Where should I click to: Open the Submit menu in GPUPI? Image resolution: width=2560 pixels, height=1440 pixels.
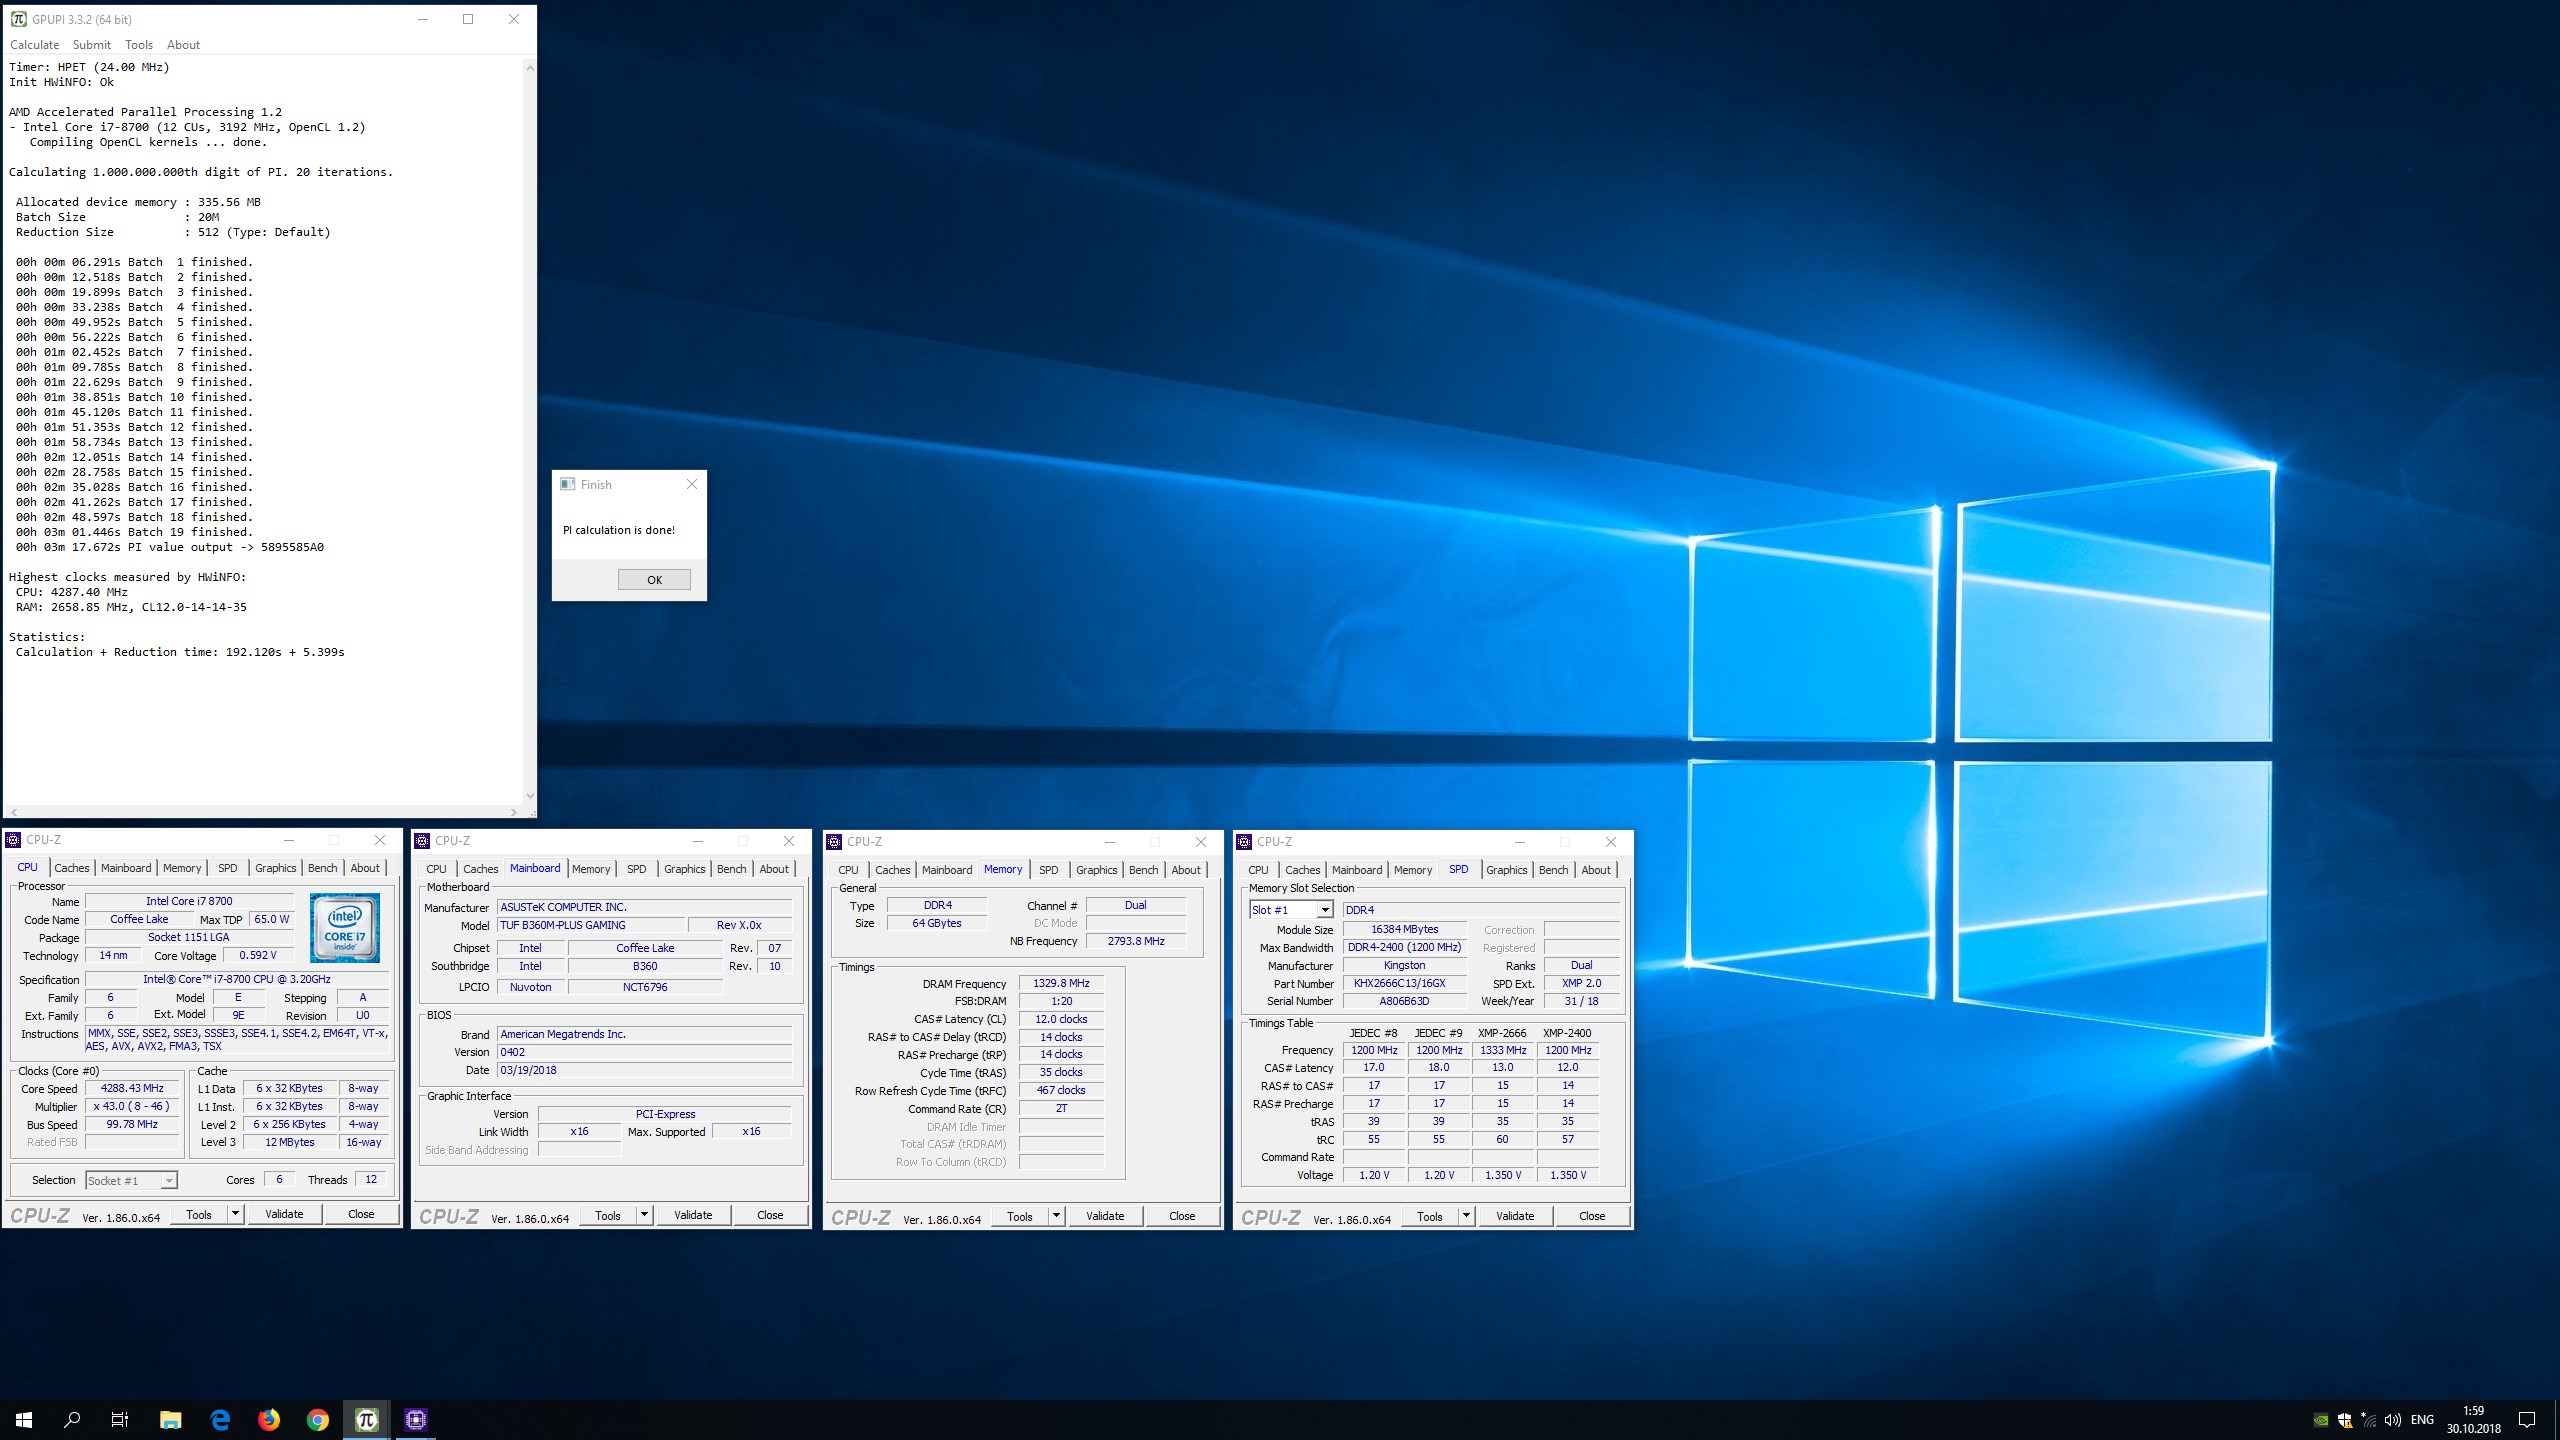point(92,45)
